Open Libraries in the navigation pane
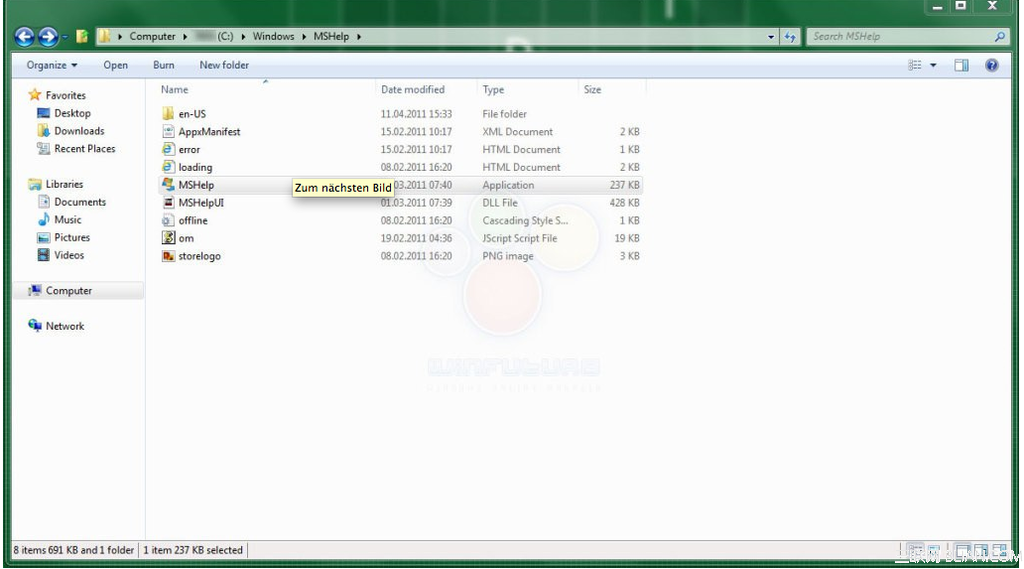This screenshot has height=569, width=1024. [64, 184]
